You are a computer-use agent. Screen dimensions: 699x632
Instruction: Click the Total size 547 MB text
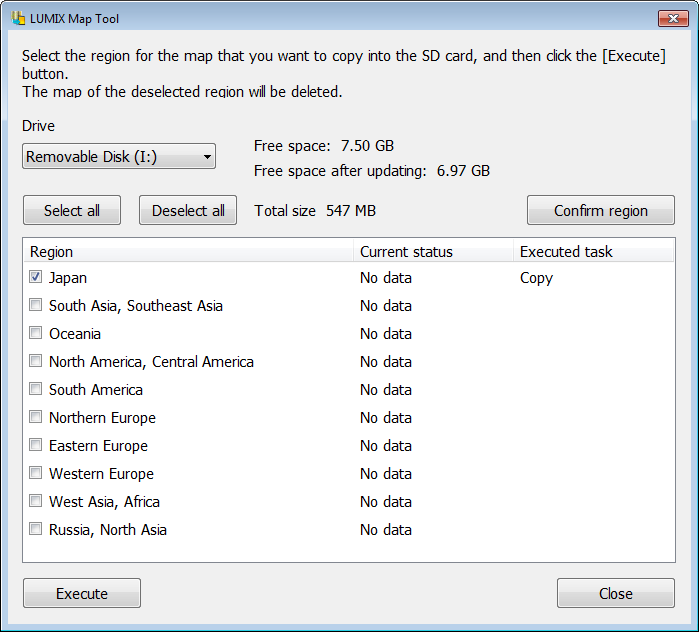click(x=315, y=210)
